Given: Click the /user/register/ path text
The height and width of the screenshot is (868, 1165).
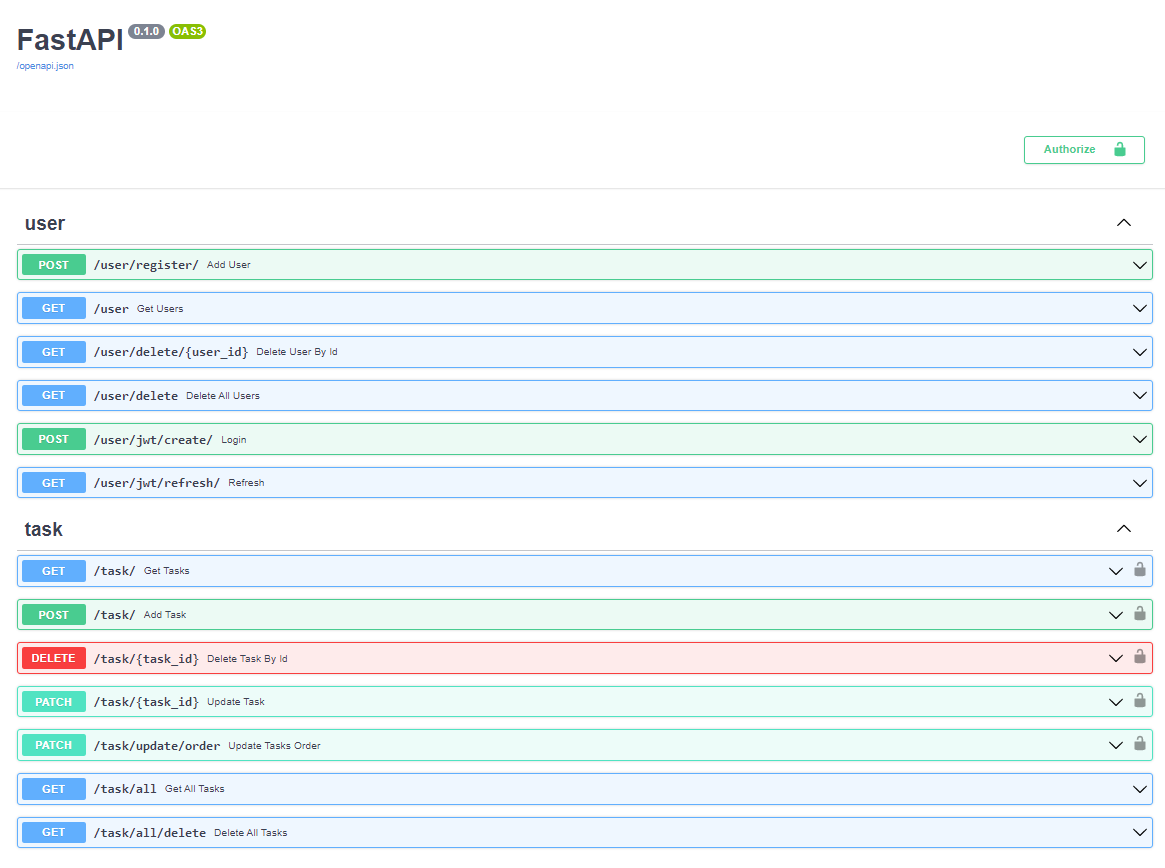Looking at the screenshot, I should tap(146, 265).
